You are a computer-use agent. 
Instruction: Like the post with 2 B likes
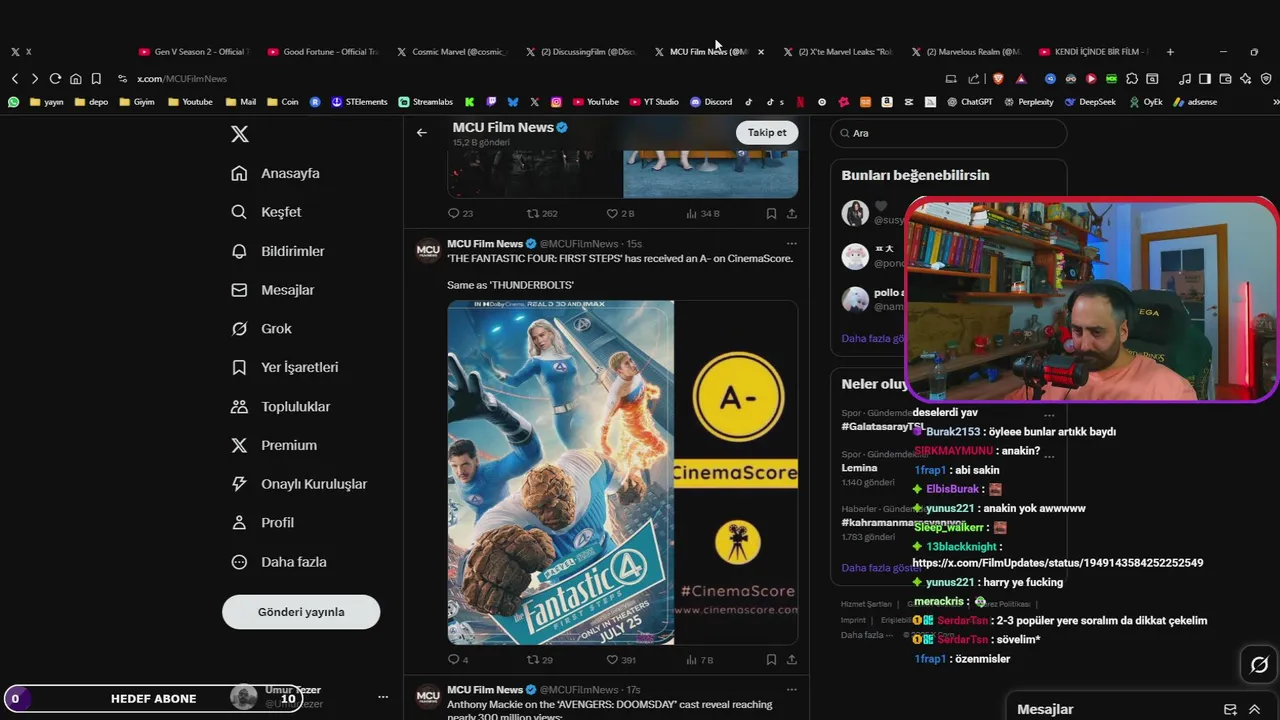point(620,214)
